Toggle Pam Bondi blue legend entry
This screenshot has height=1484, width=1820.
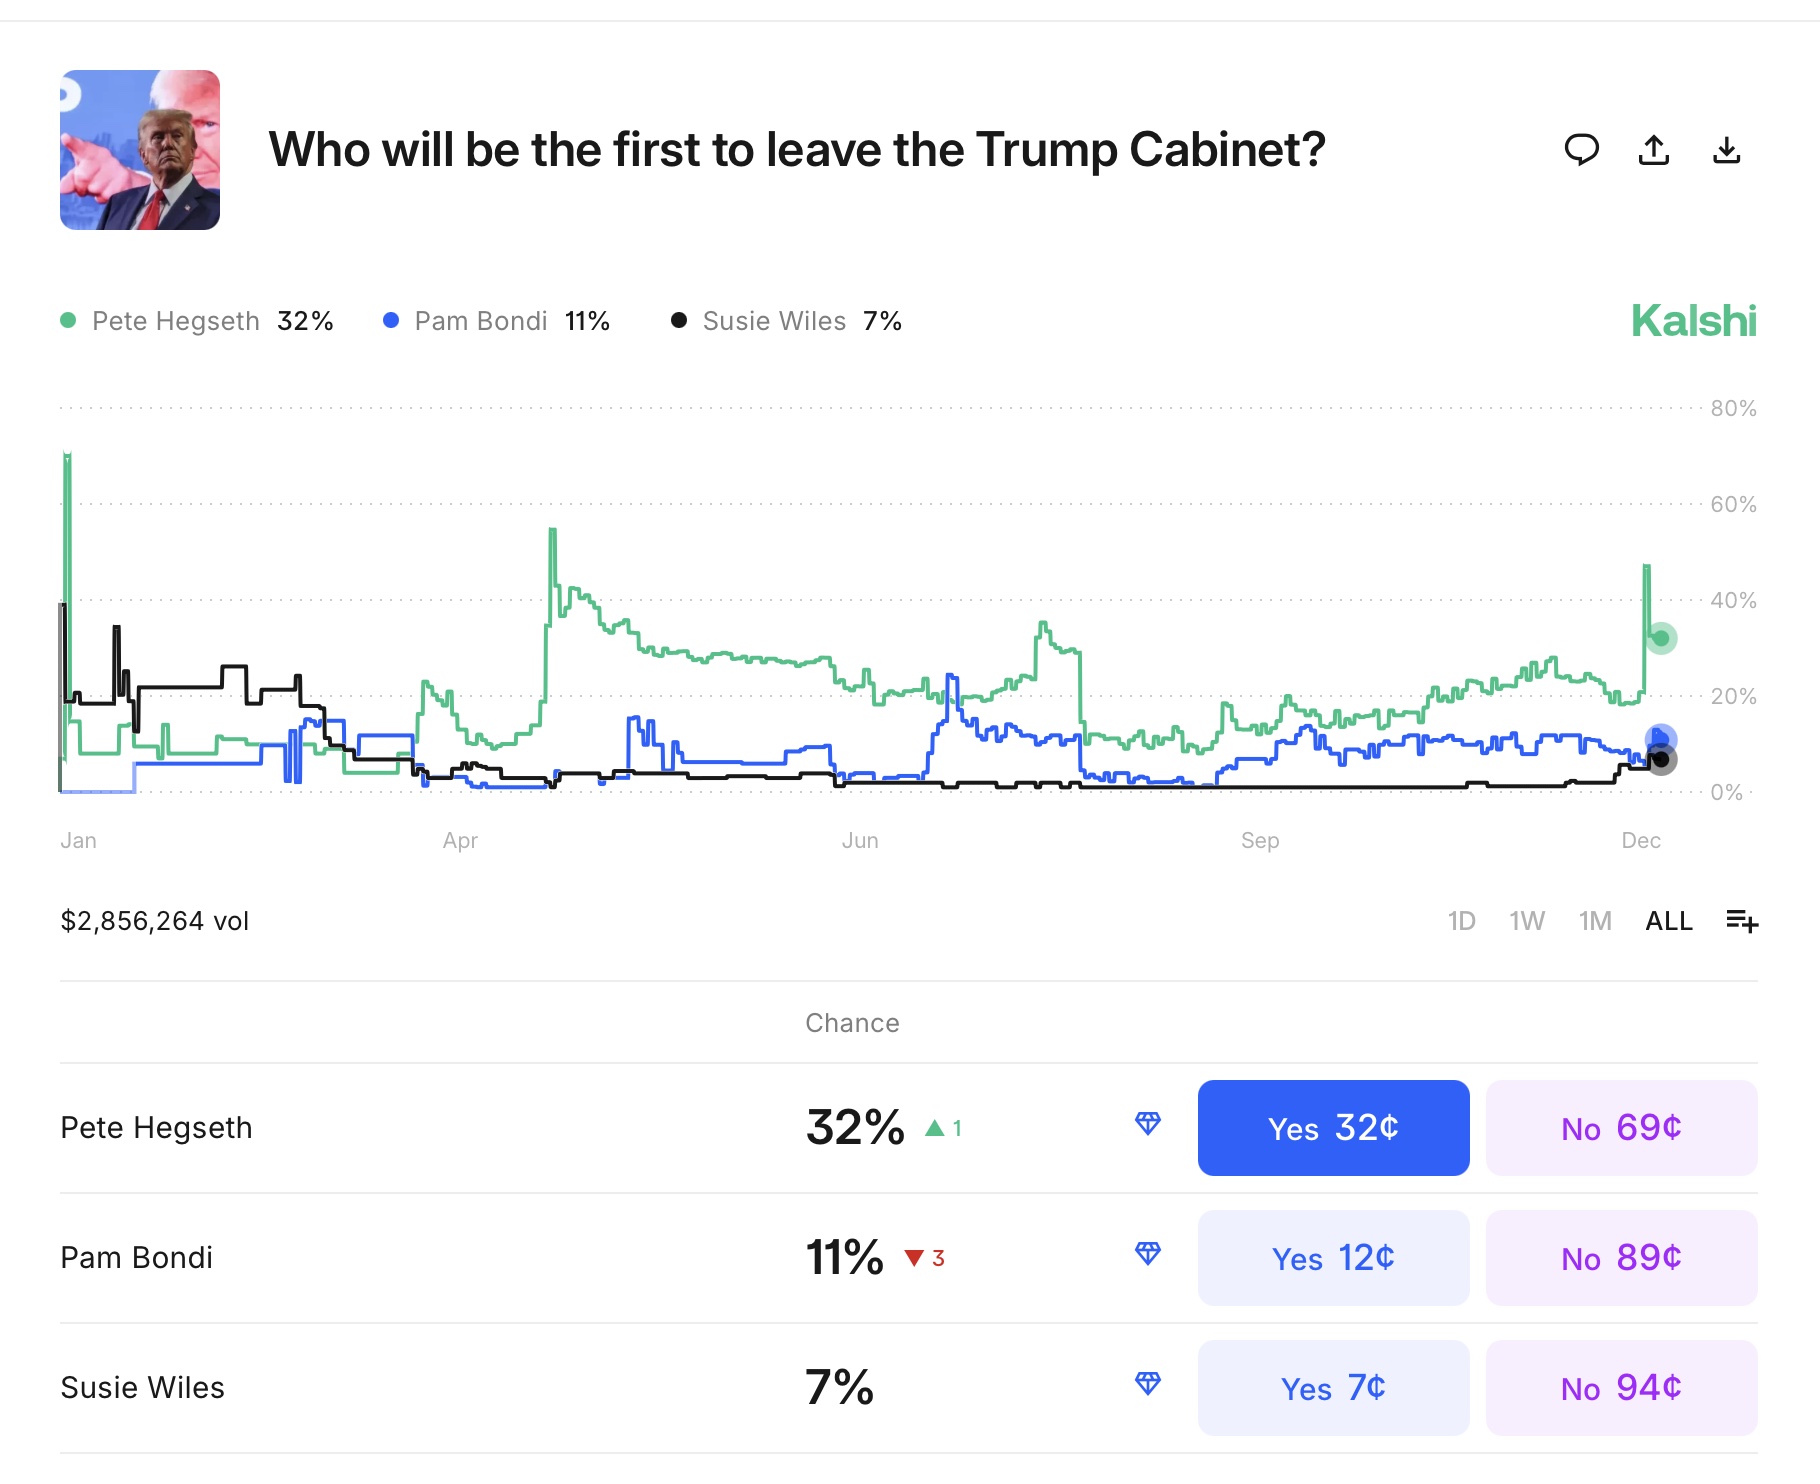coord(496,321)
